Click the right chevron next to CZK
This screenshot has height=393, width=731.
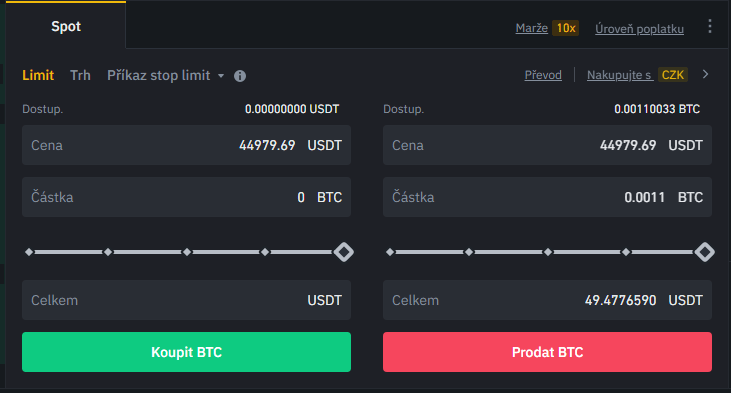pyautogui.click(x=705, y=75)
